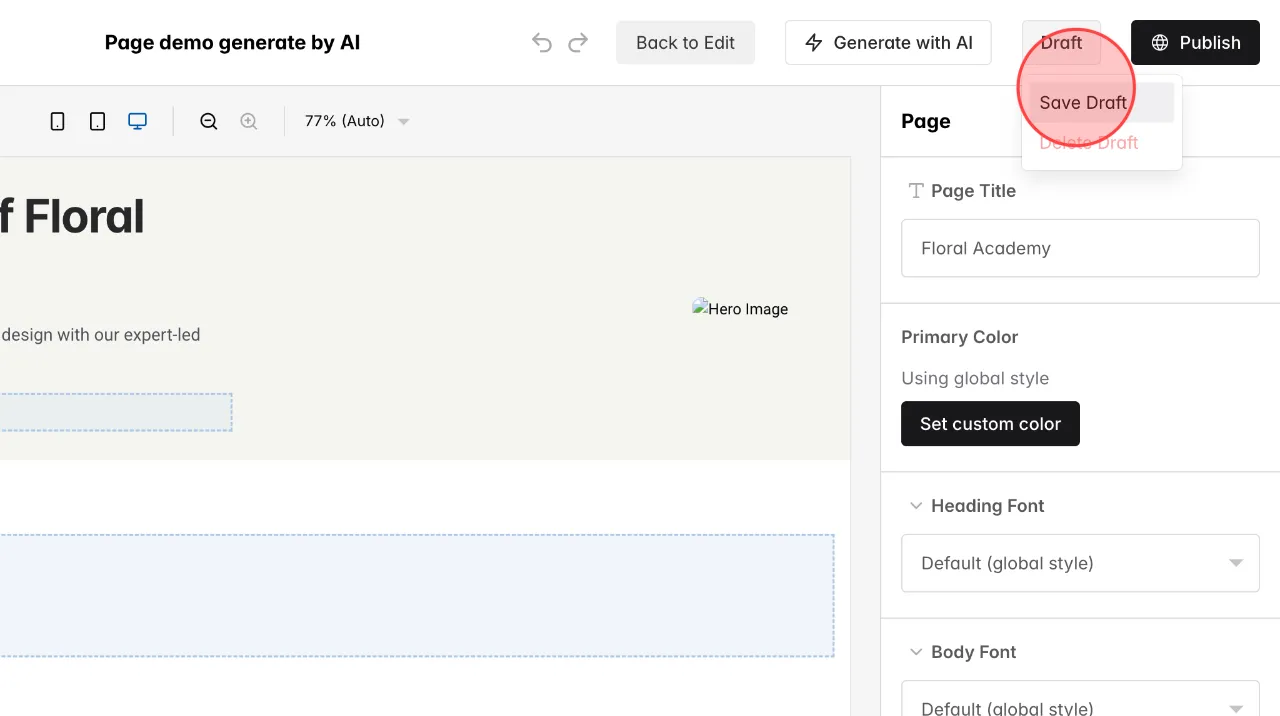Screen dimensions: 1280x716
Task: Click the Set custom color button
Action: pyautogui.click(x=990, y=424)
